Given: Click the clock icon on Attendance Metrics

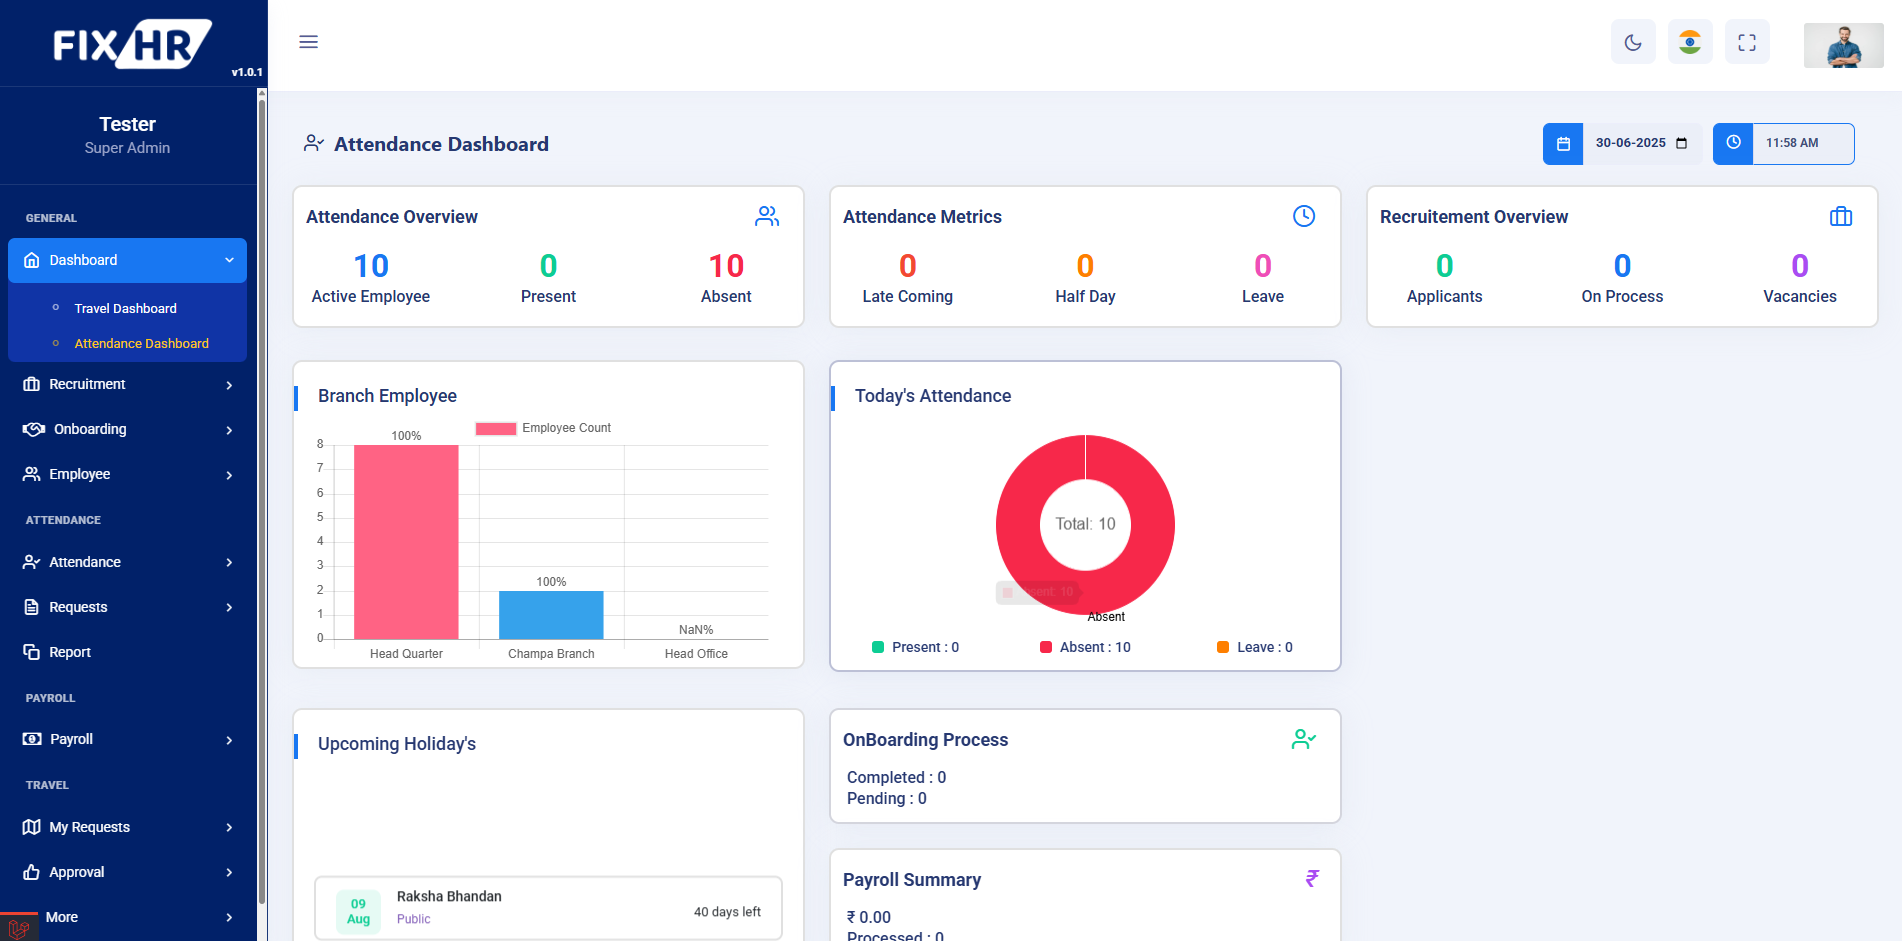Looking at the screenshot, I should coord(1304,215).
